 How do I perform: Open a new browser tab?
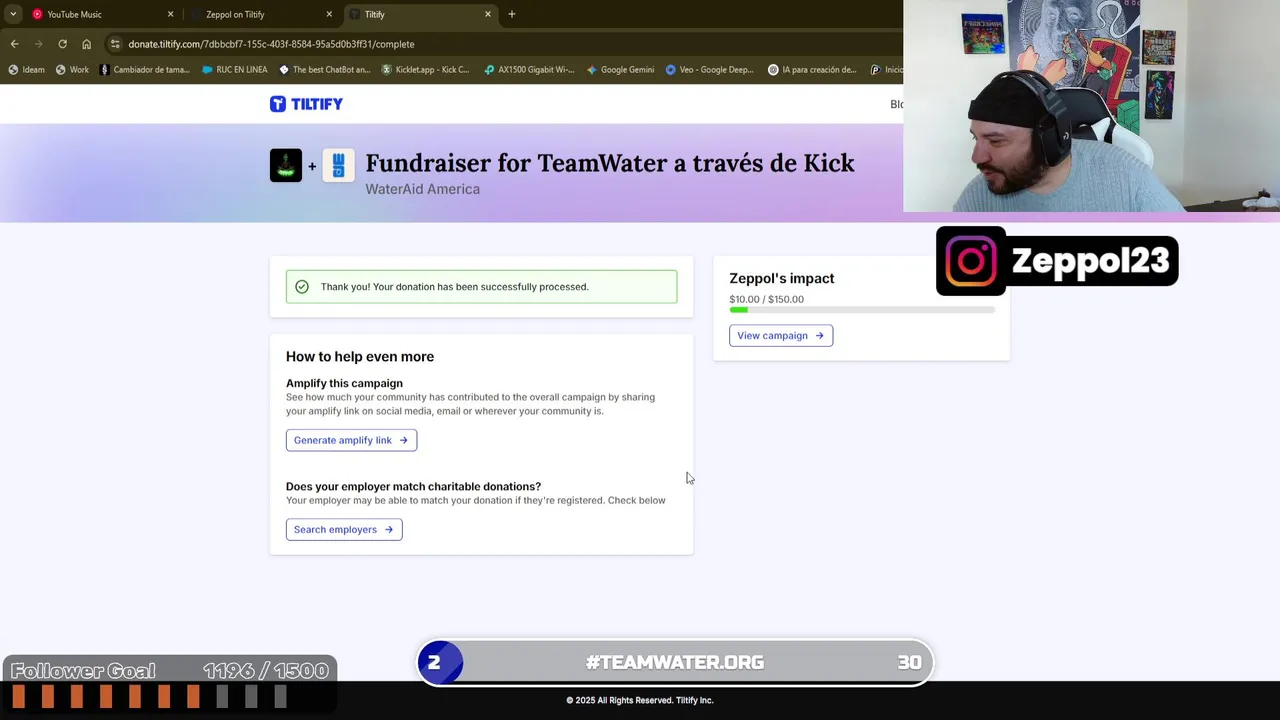pyautogui.click(x=512, y=14)
